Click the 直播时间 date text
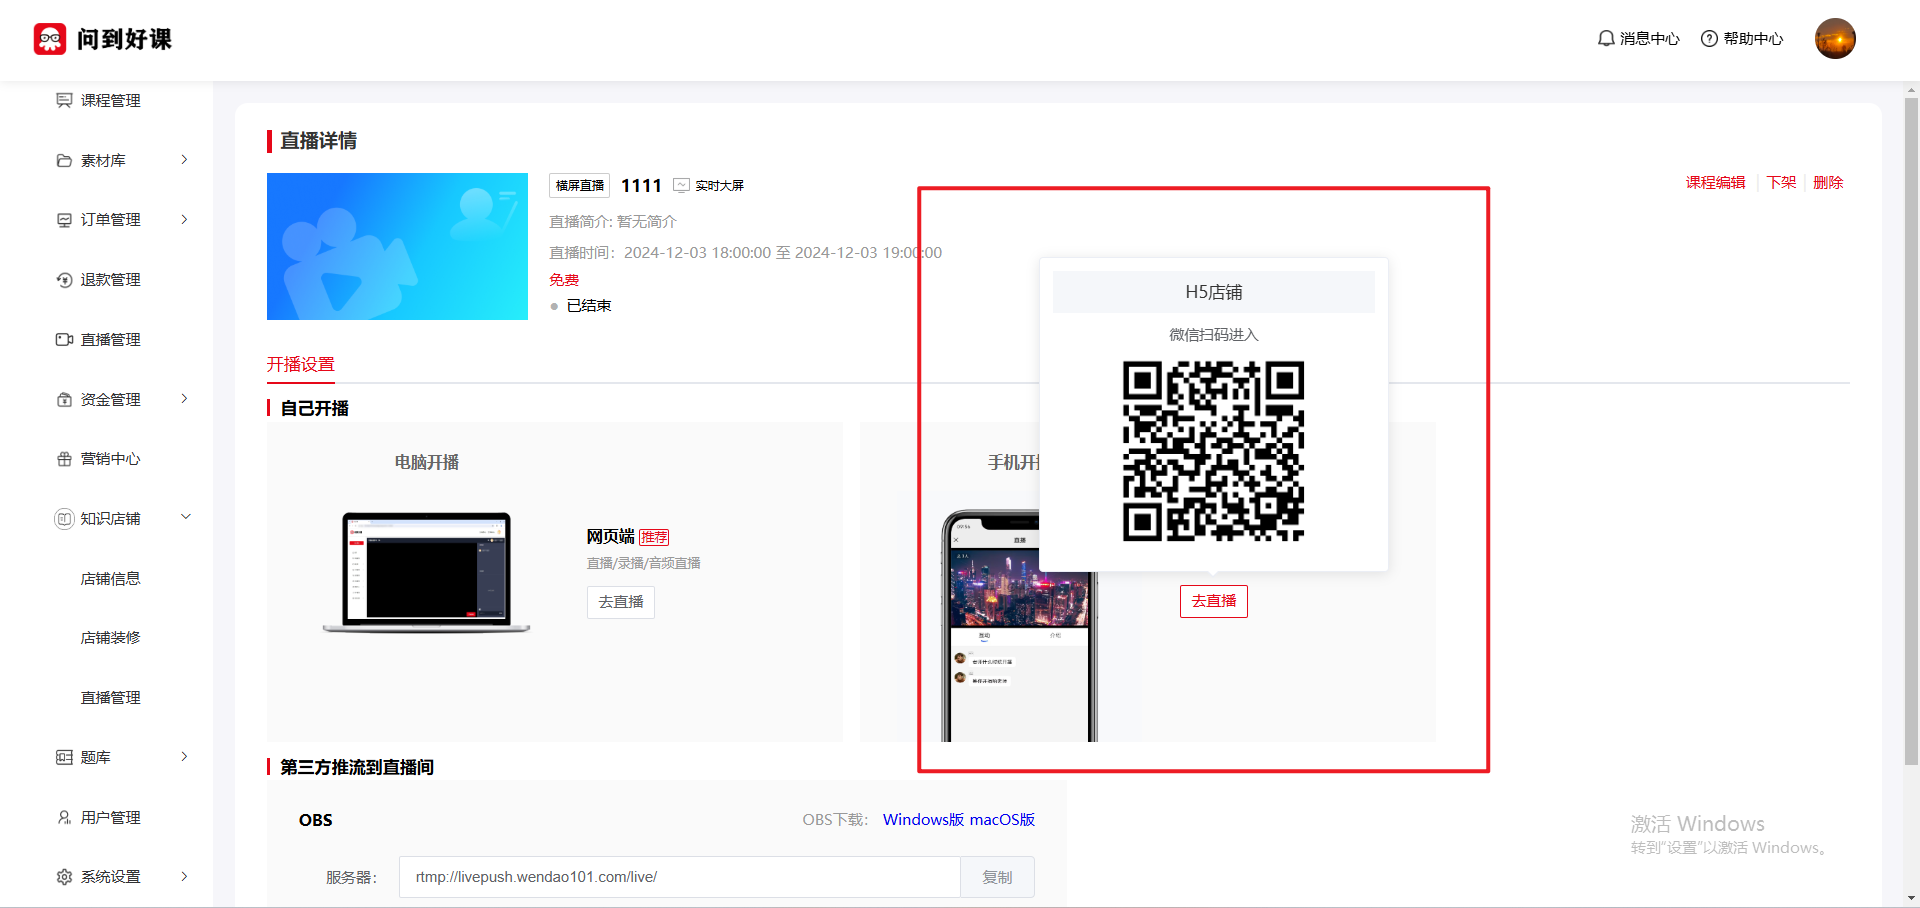1920x908 pixels. pyautogui.click(x=746, y=253)
